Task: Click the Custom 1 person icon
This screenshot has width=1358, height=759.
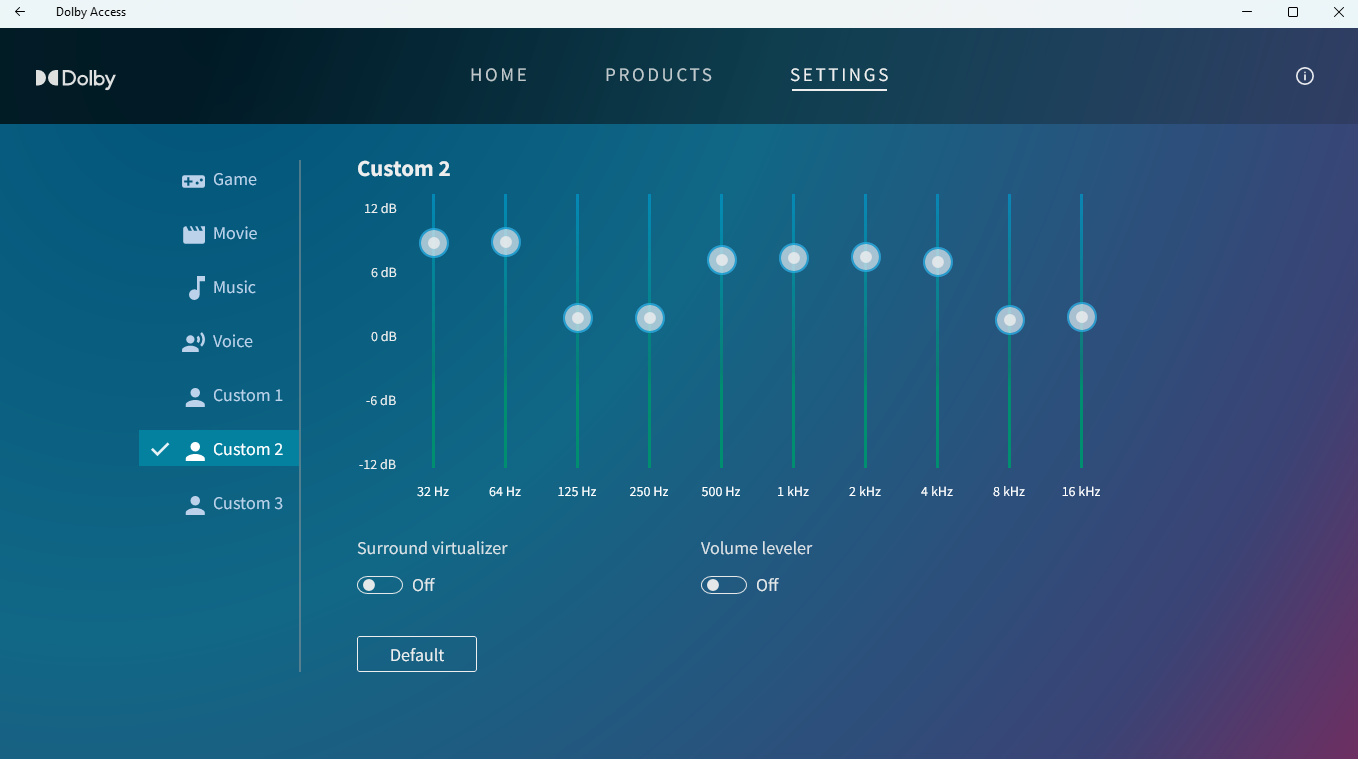Action: click(195, 397)
